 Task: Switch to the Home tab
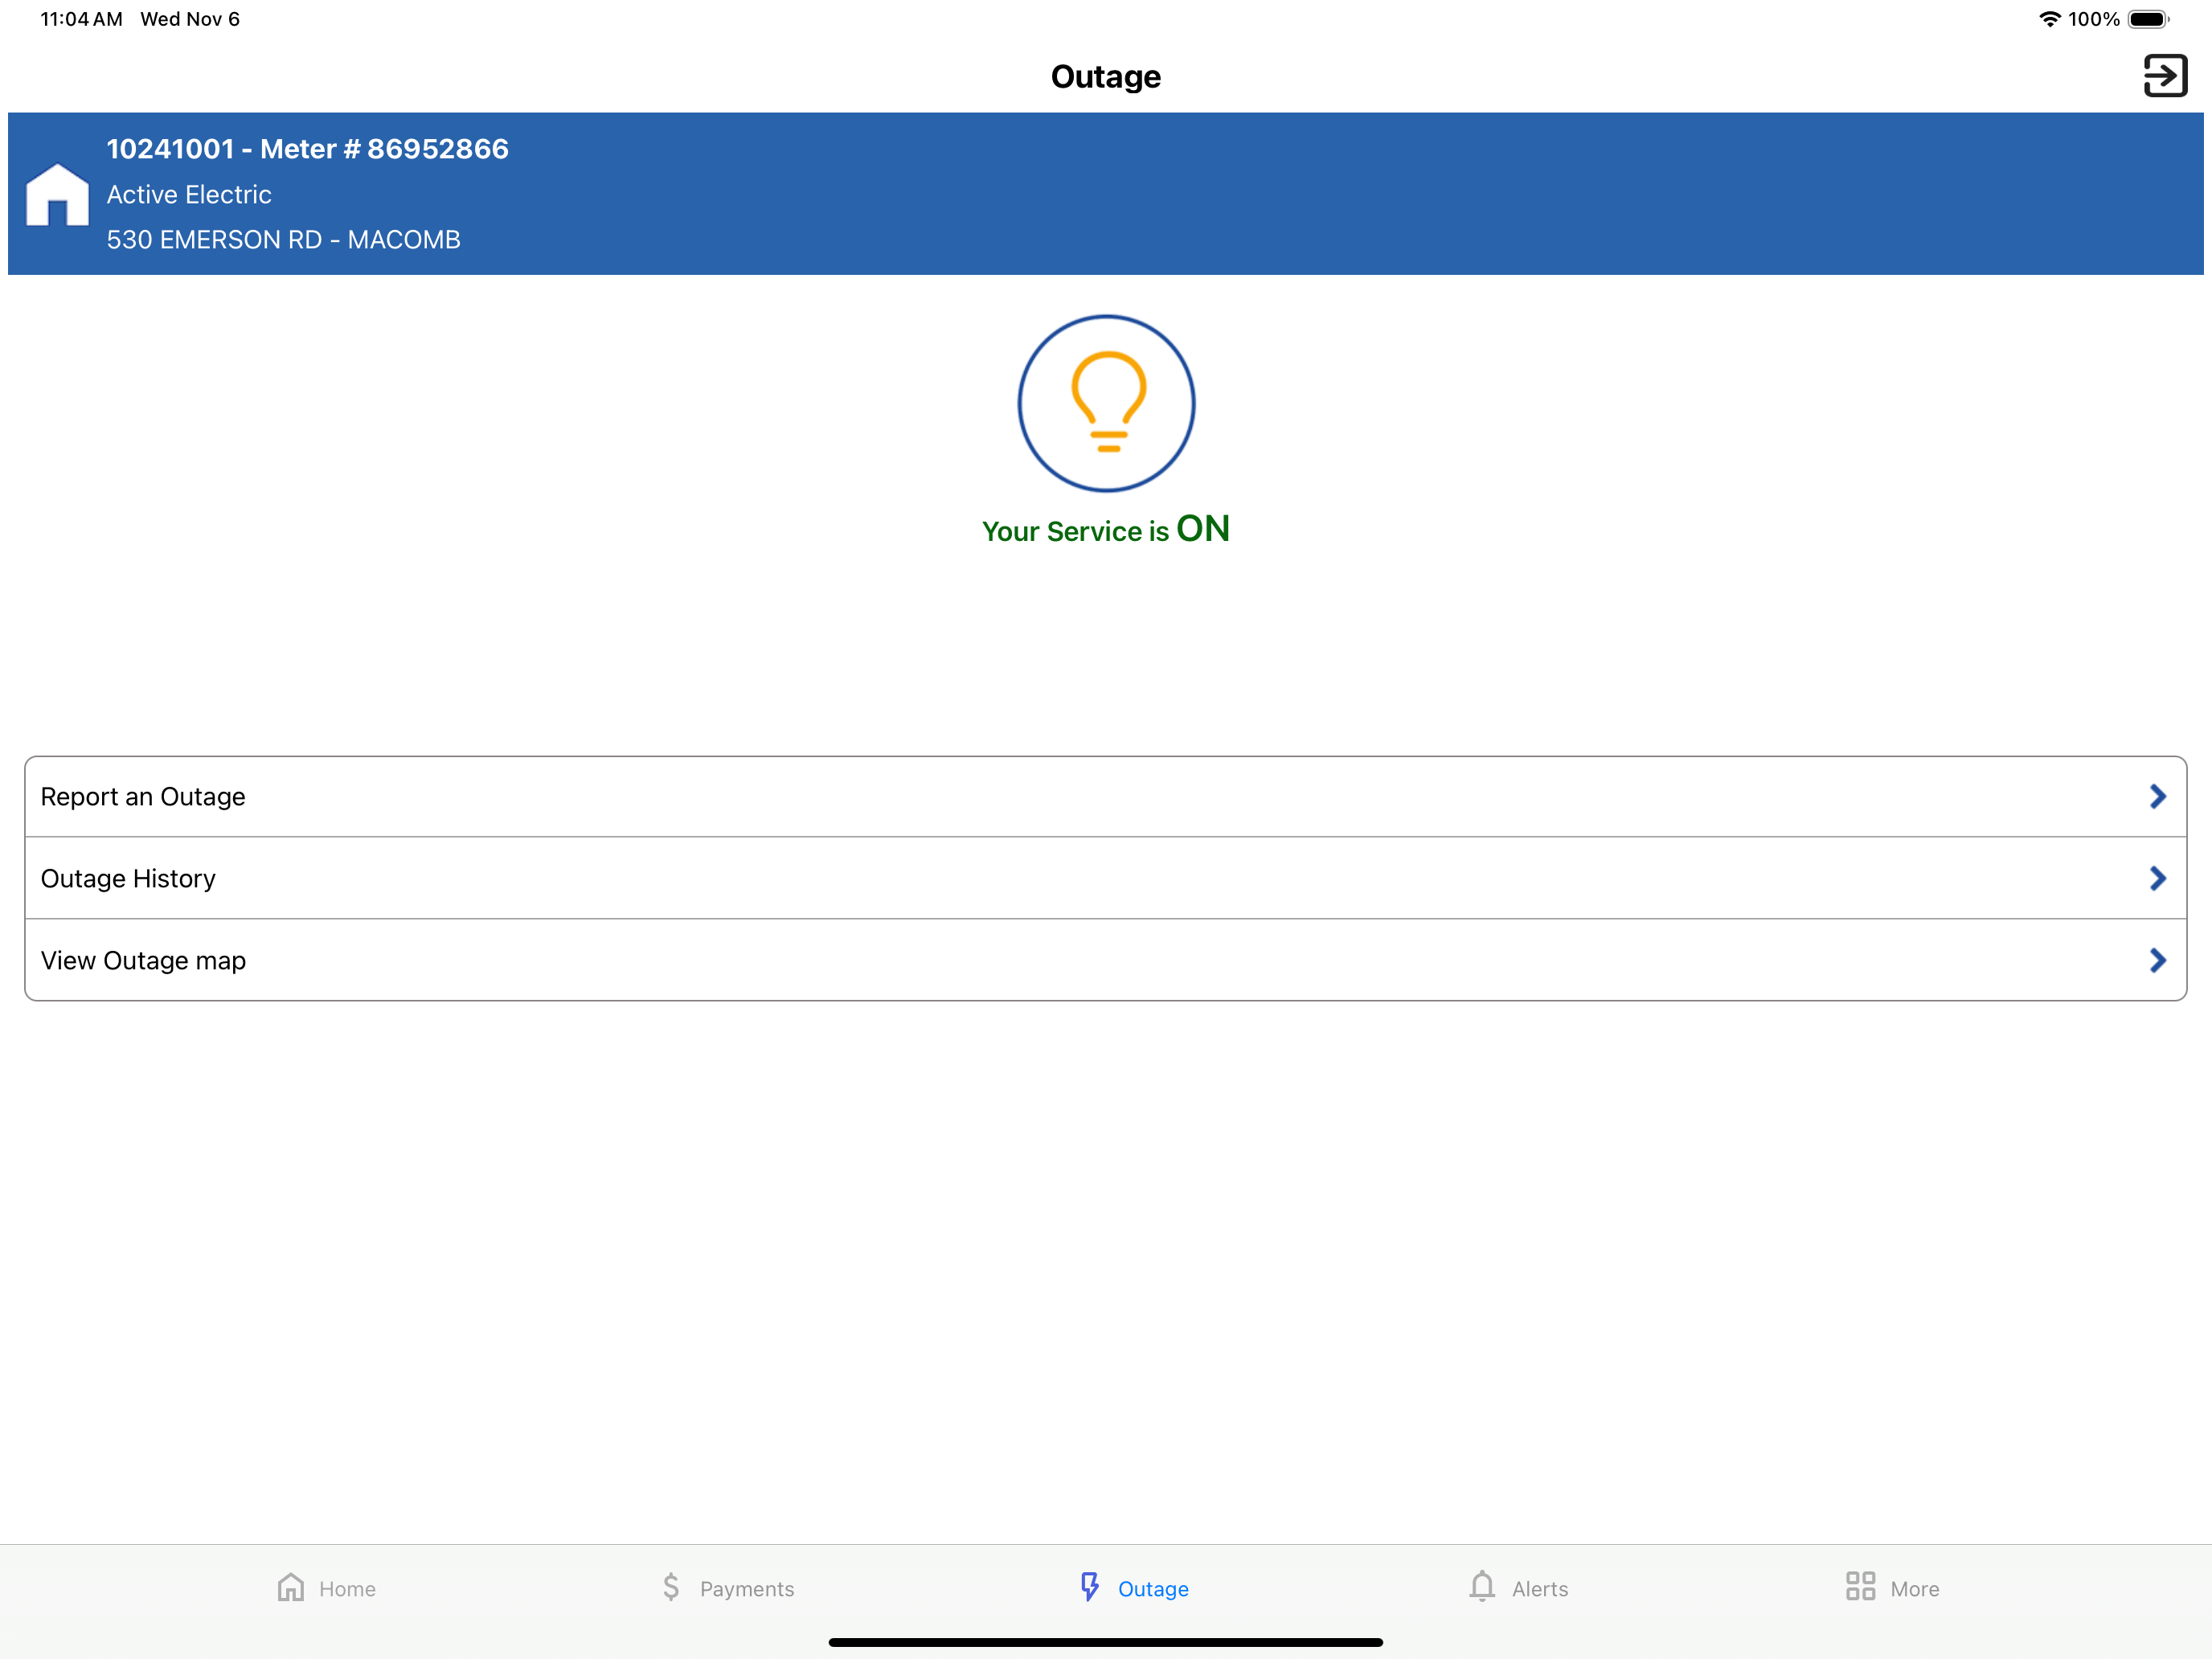pos(326,1588)
